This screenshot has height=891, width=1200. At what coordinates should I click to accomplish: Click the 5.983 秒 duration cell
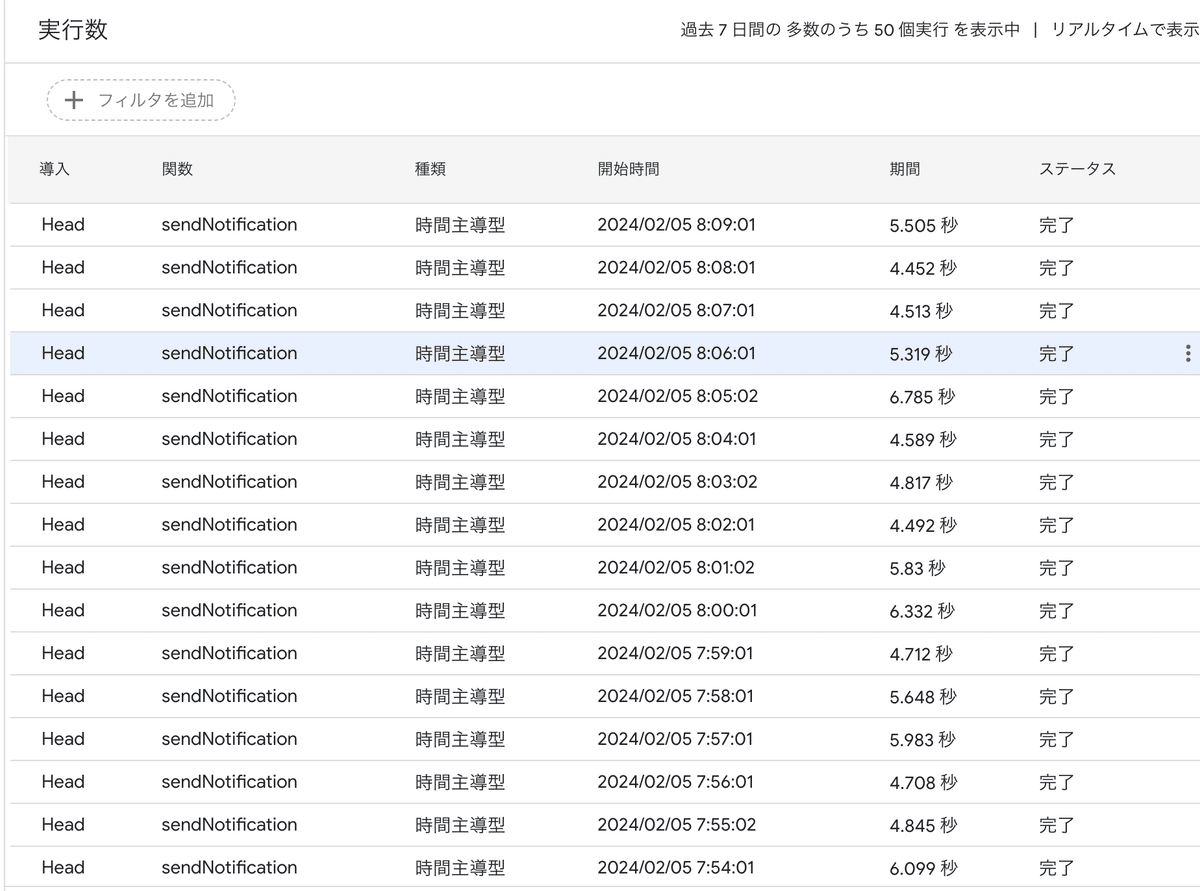tap(922, 740)
